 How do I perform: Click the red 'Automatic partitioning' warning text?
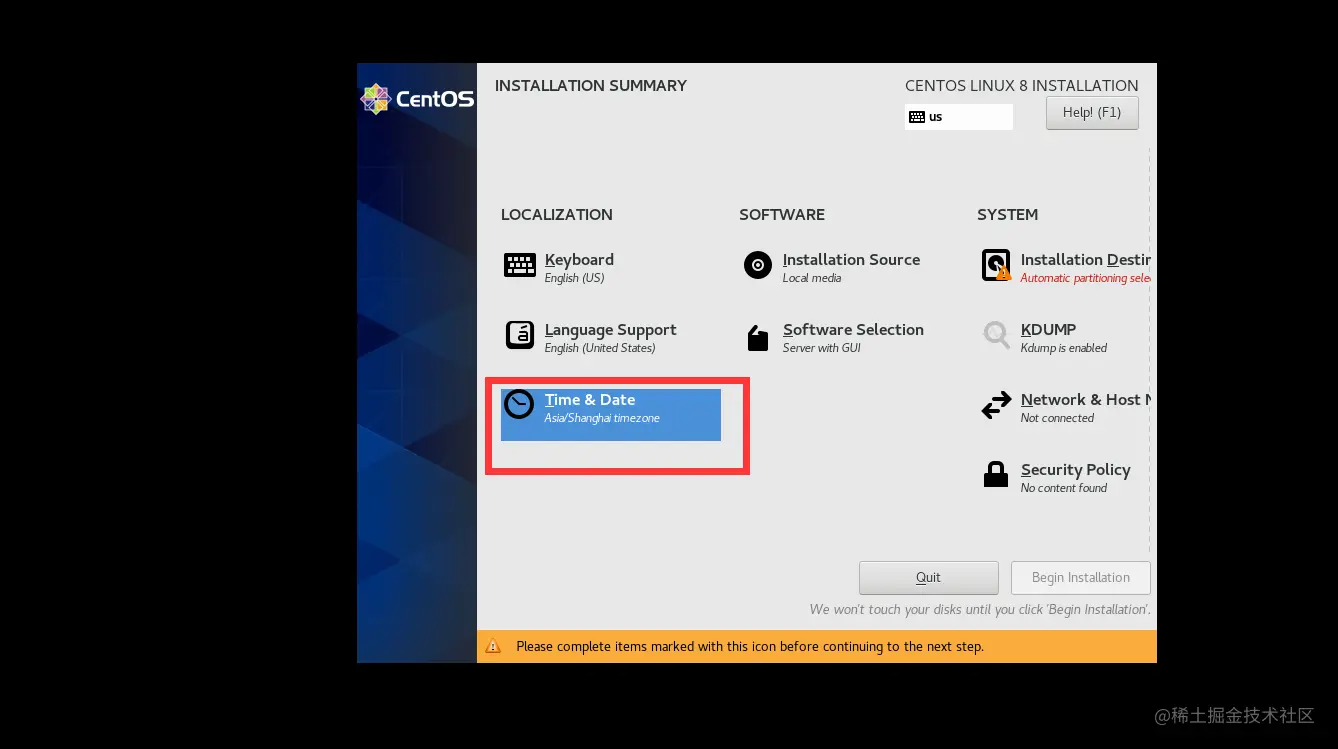click(x=1086, y=278)
